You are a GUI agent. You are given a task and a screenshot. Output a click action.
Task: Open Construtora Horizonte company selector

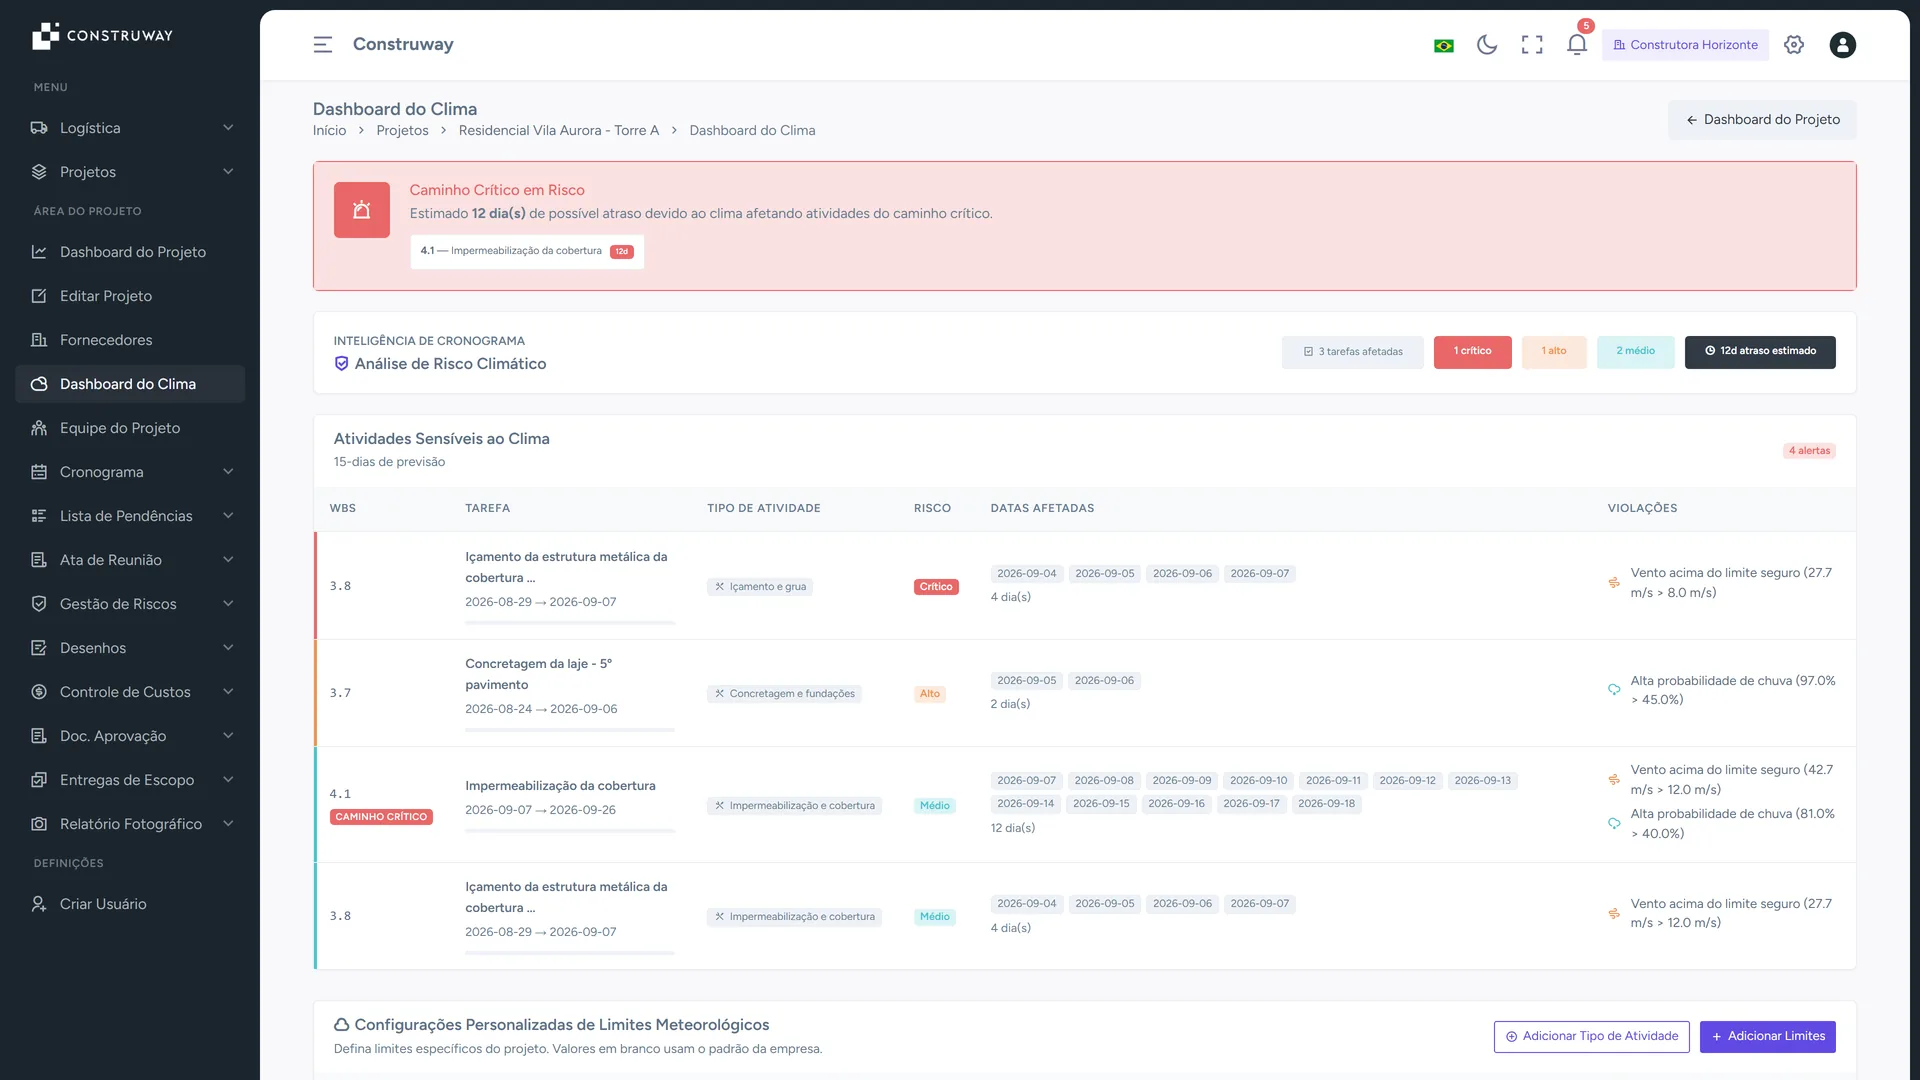(1685, 45)
